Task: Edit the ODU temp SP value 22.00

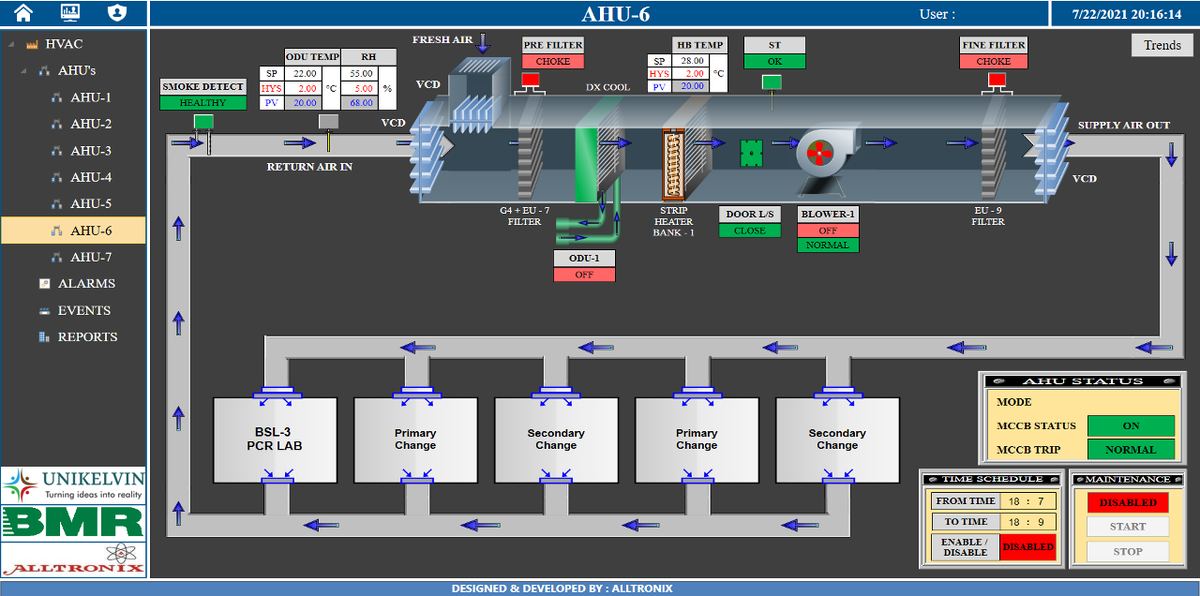Action: tap(303, 74)
